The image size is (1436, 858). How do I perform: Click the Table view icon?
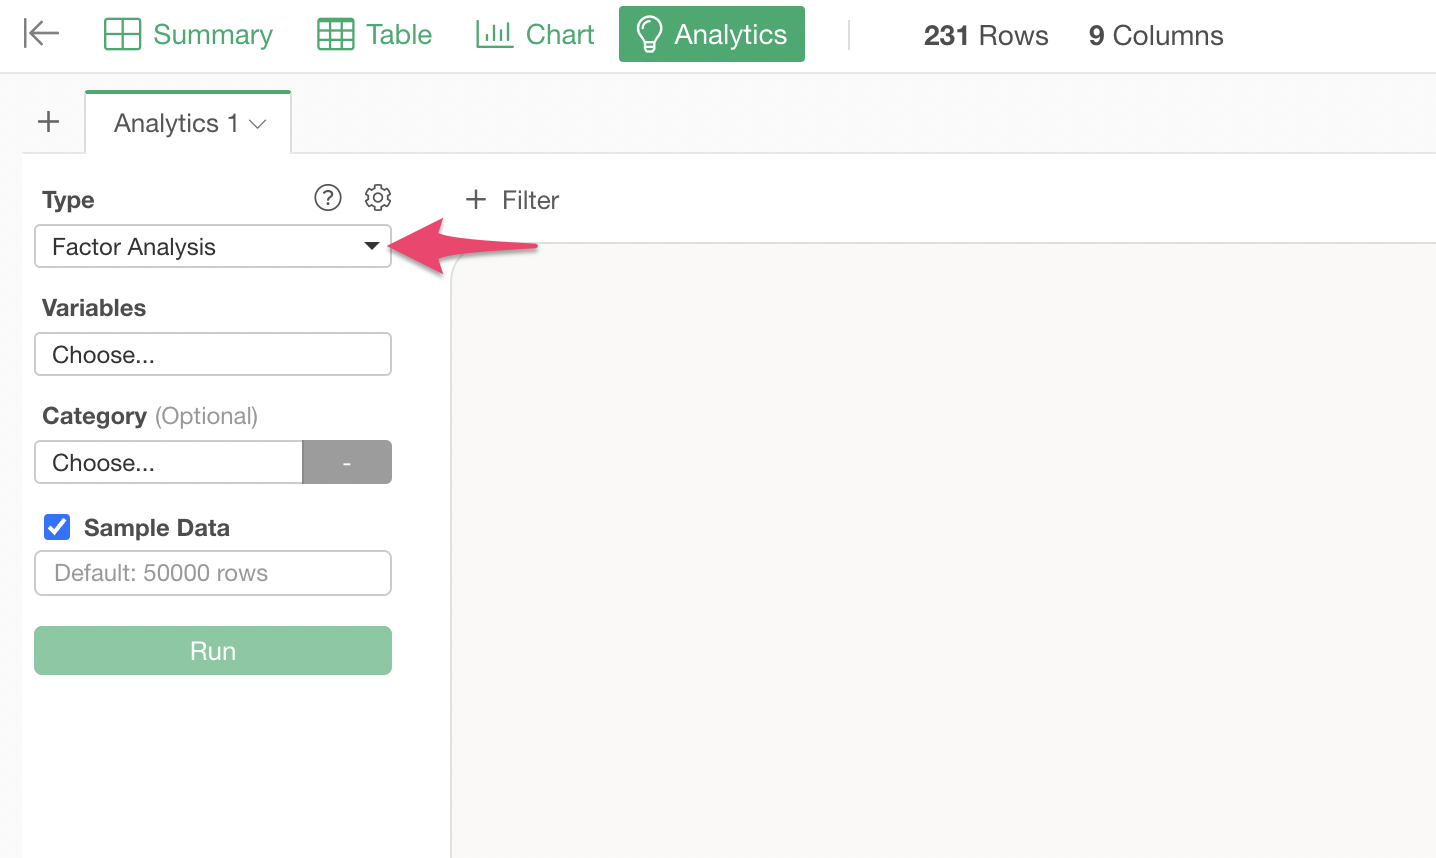[335, 34]
